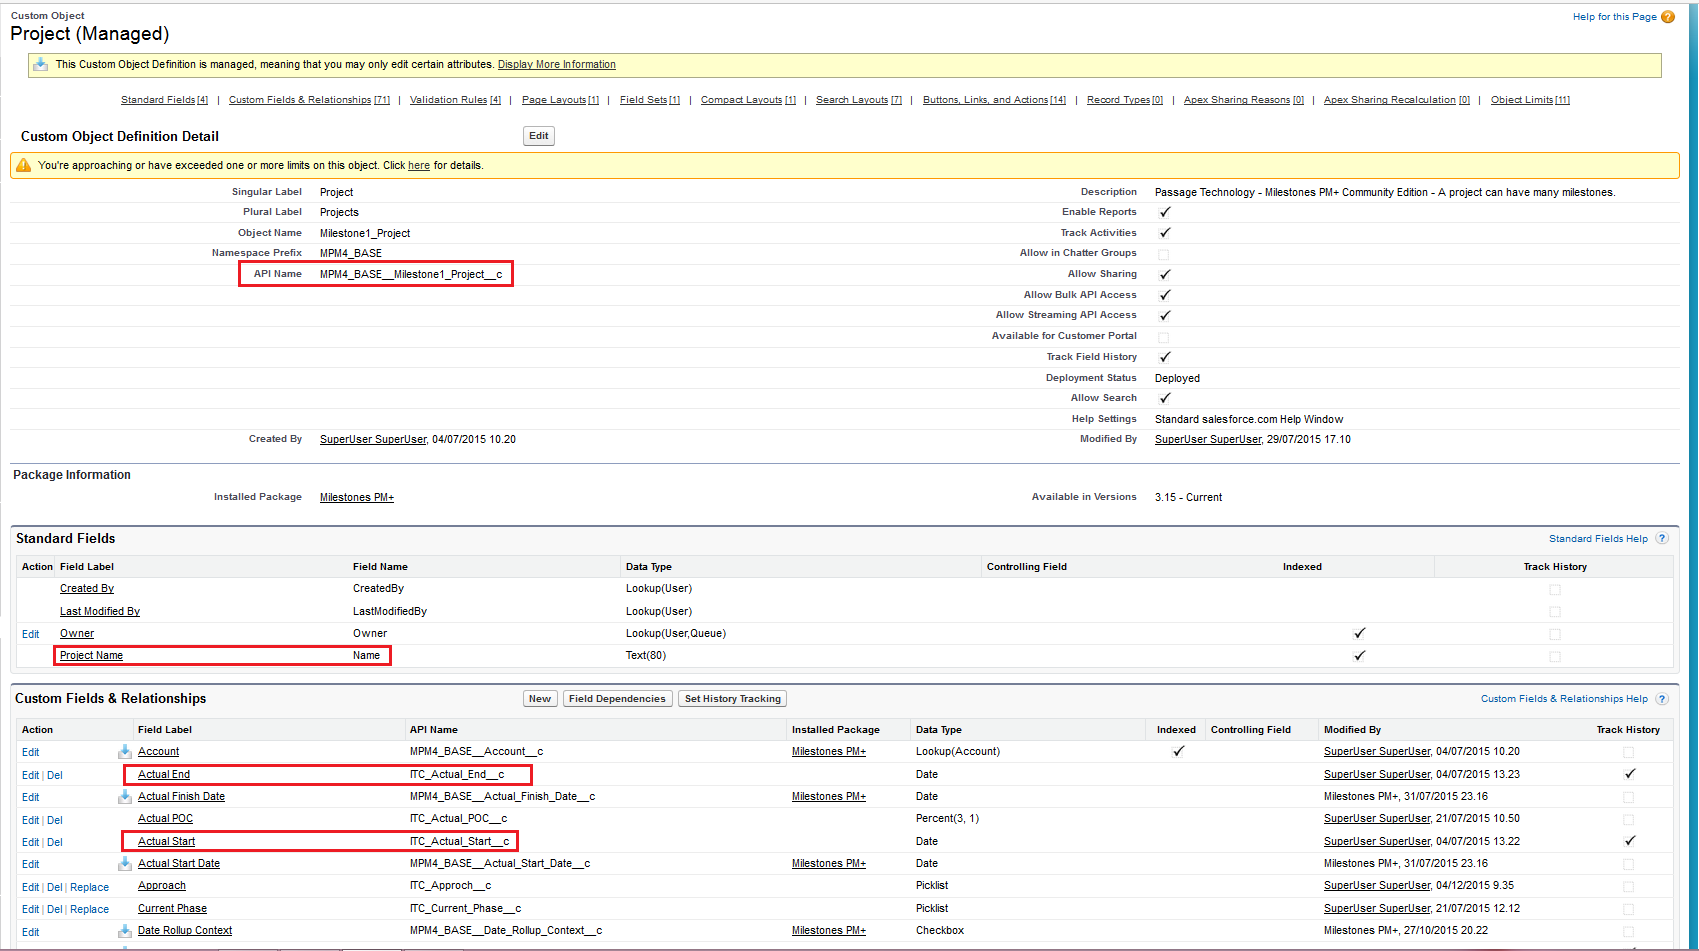Open Milestones PM+ installed package link
The width and height of the screenshot is (1699, 951).
pyautogui.click(x=357, y=497)
